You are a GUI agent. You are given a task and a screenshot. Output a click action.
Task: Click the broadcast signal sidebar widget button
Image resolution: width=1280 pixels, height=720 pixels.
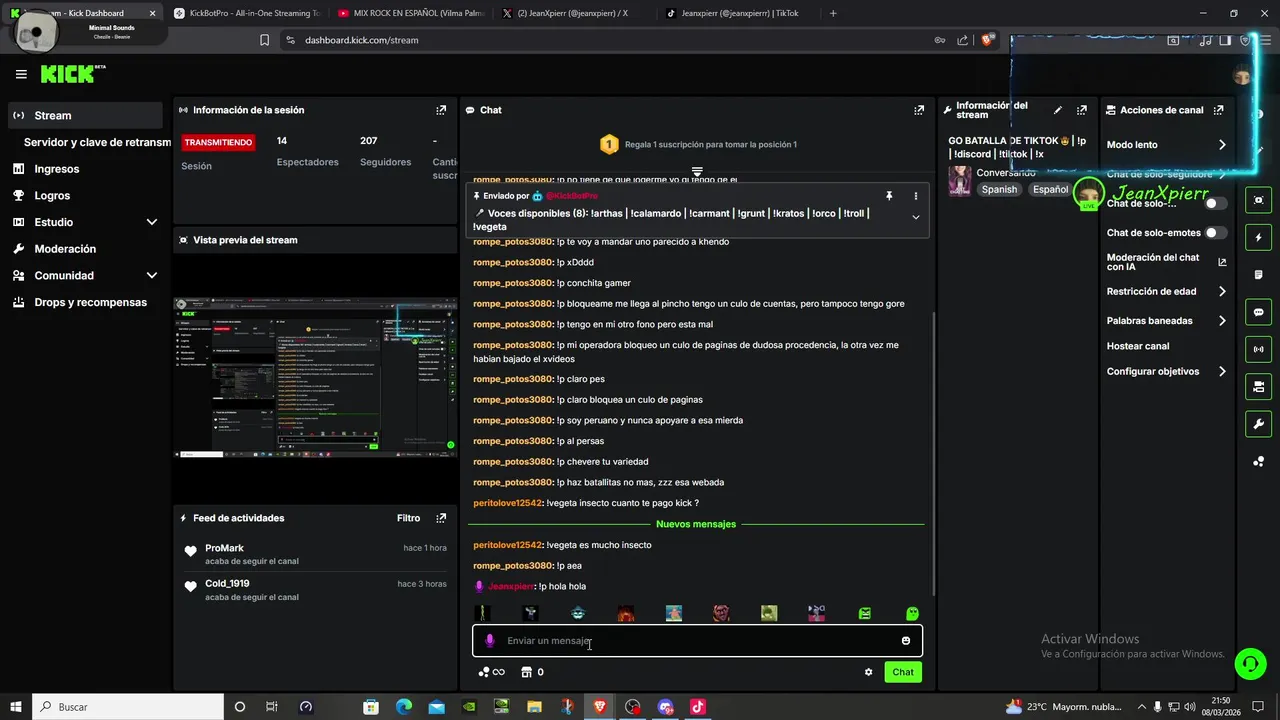tap(1259, 349)
